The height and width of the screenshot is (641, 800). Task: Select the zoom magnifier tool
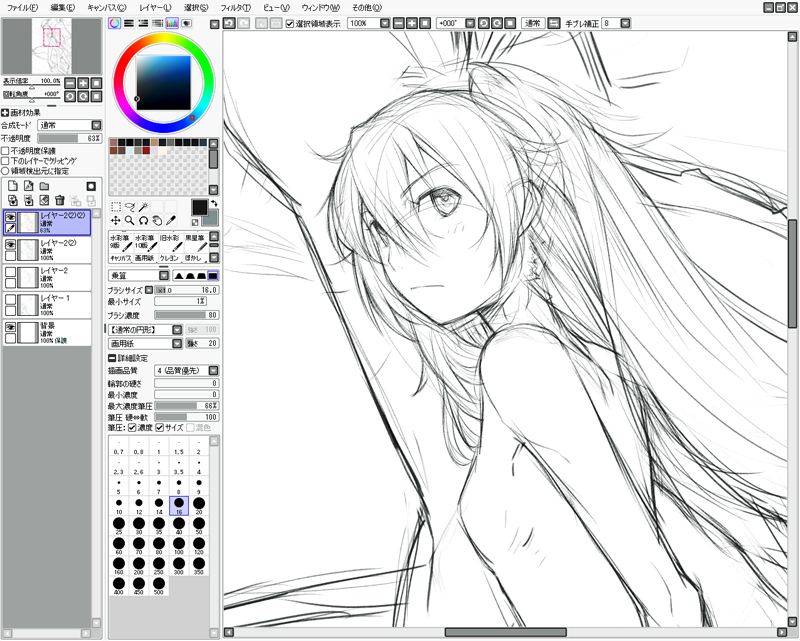coord(130,220)
